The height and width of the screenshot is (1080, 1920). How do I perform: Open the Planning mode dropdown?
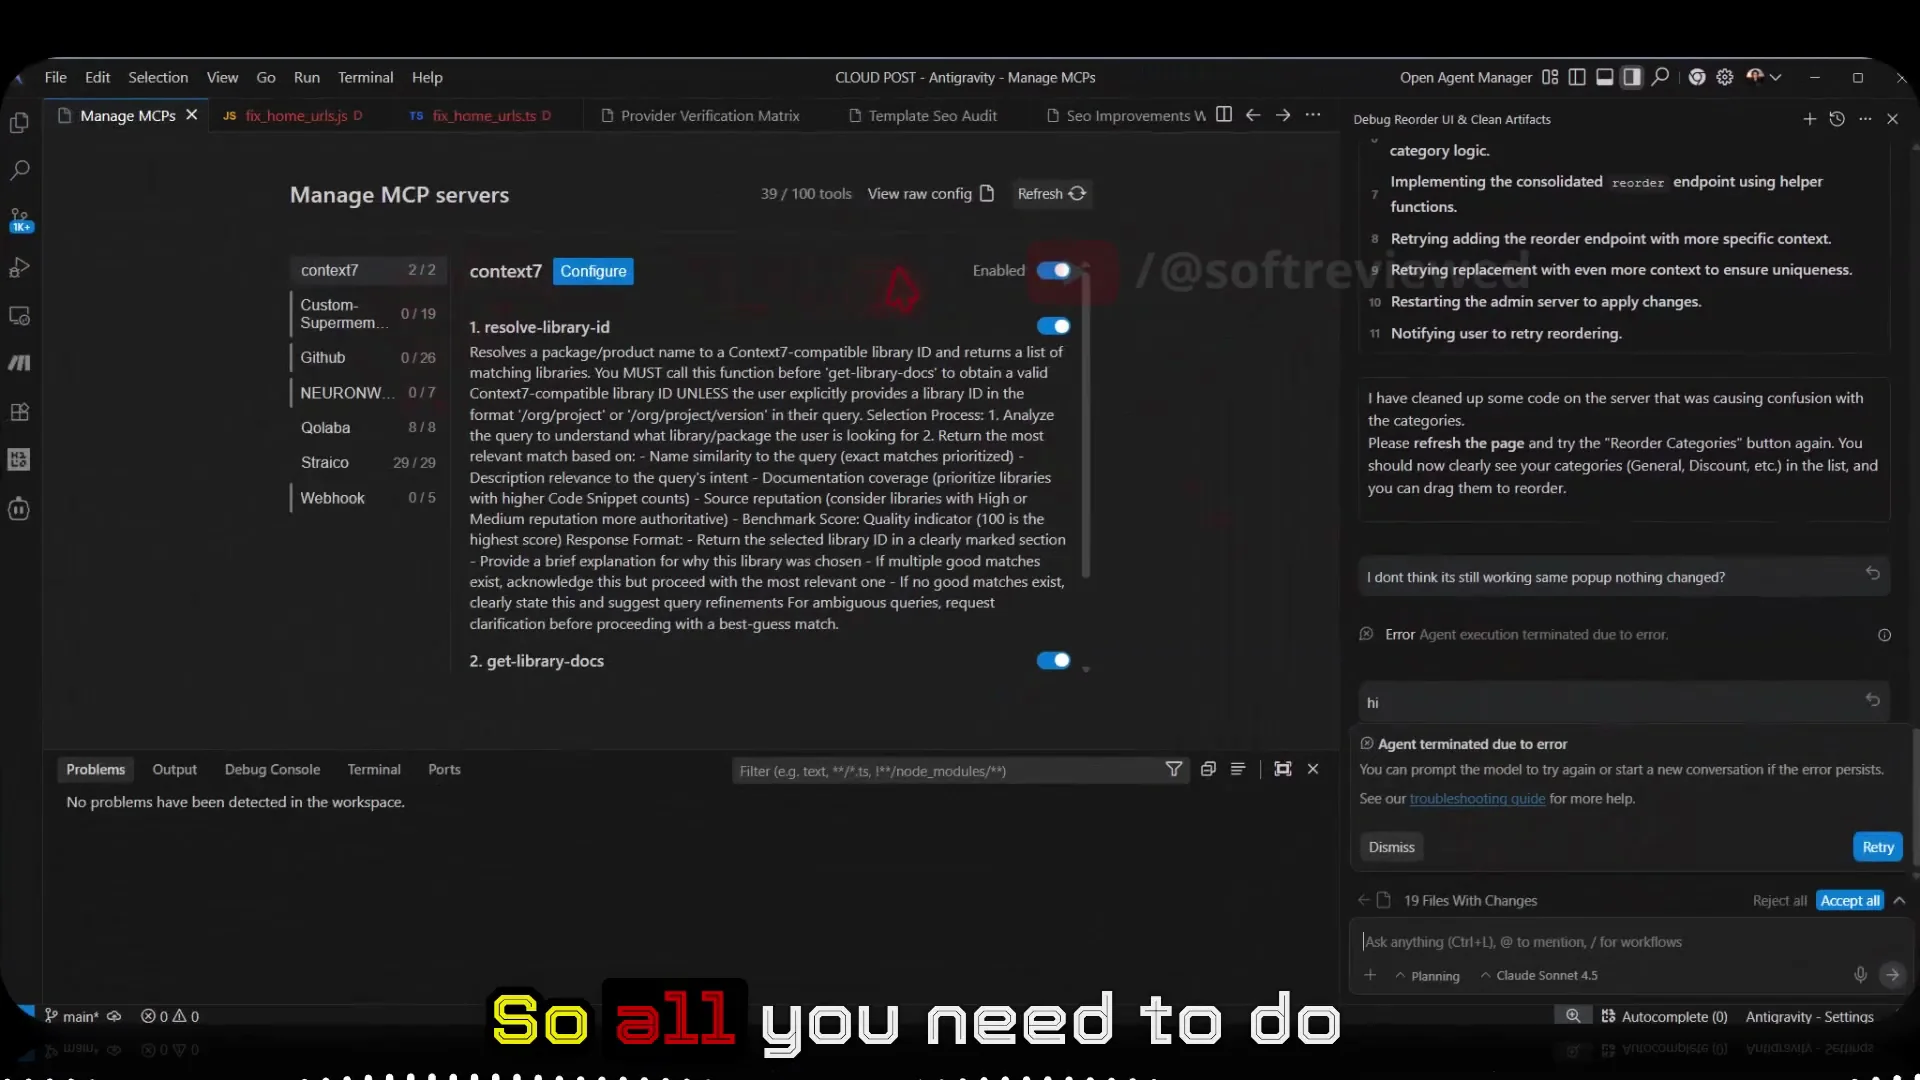(x=1426, y=975)
